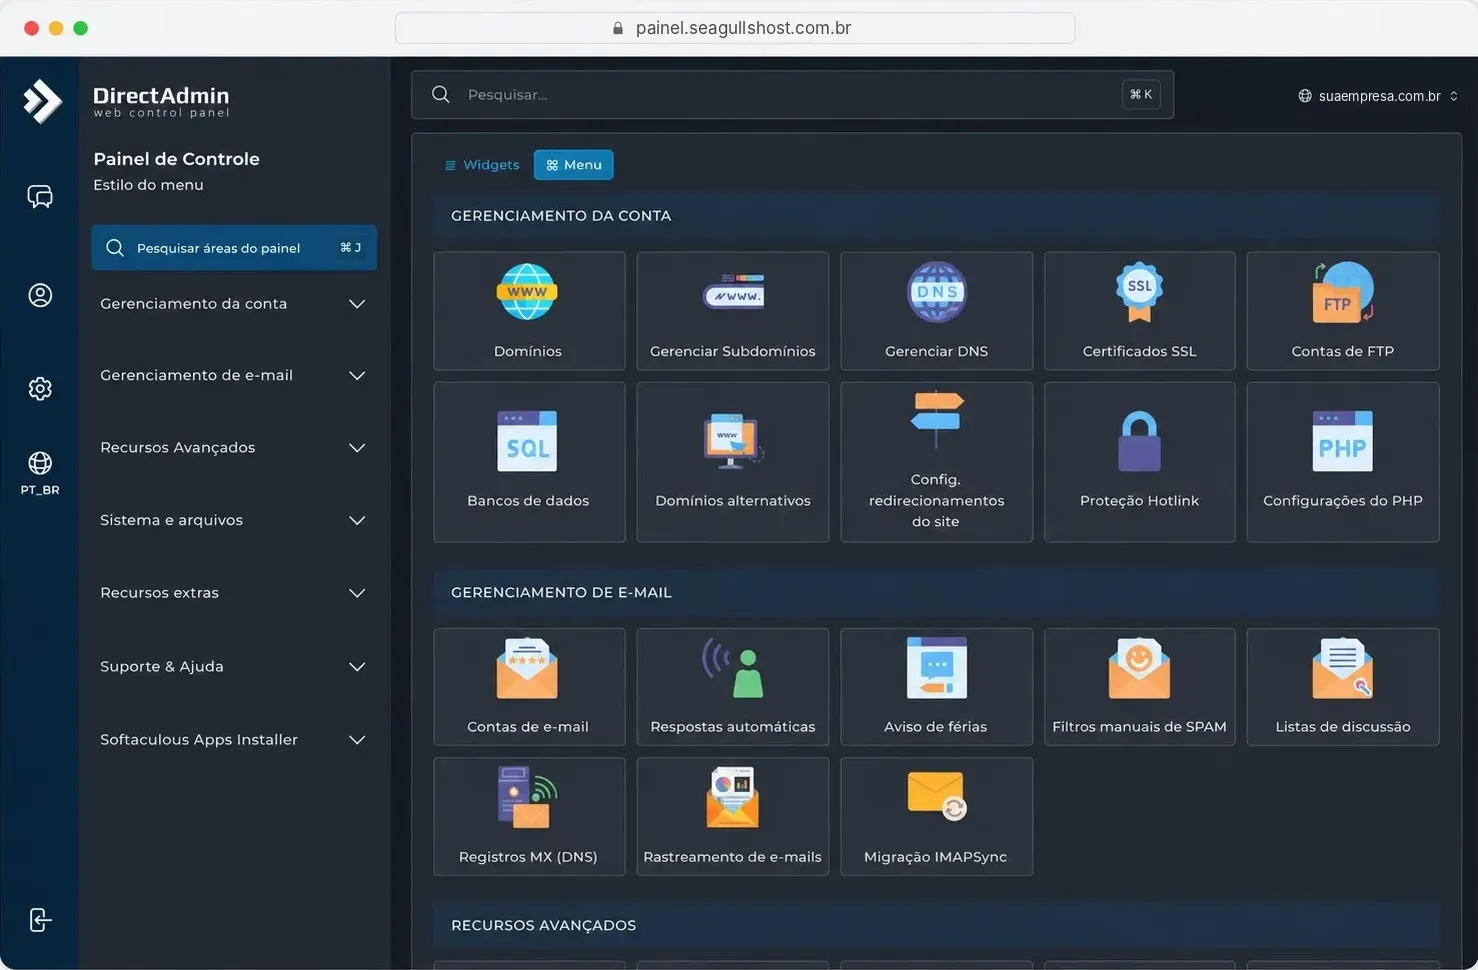Open Proteção Hotlink padlock icon

click(x=1139, y=441)
